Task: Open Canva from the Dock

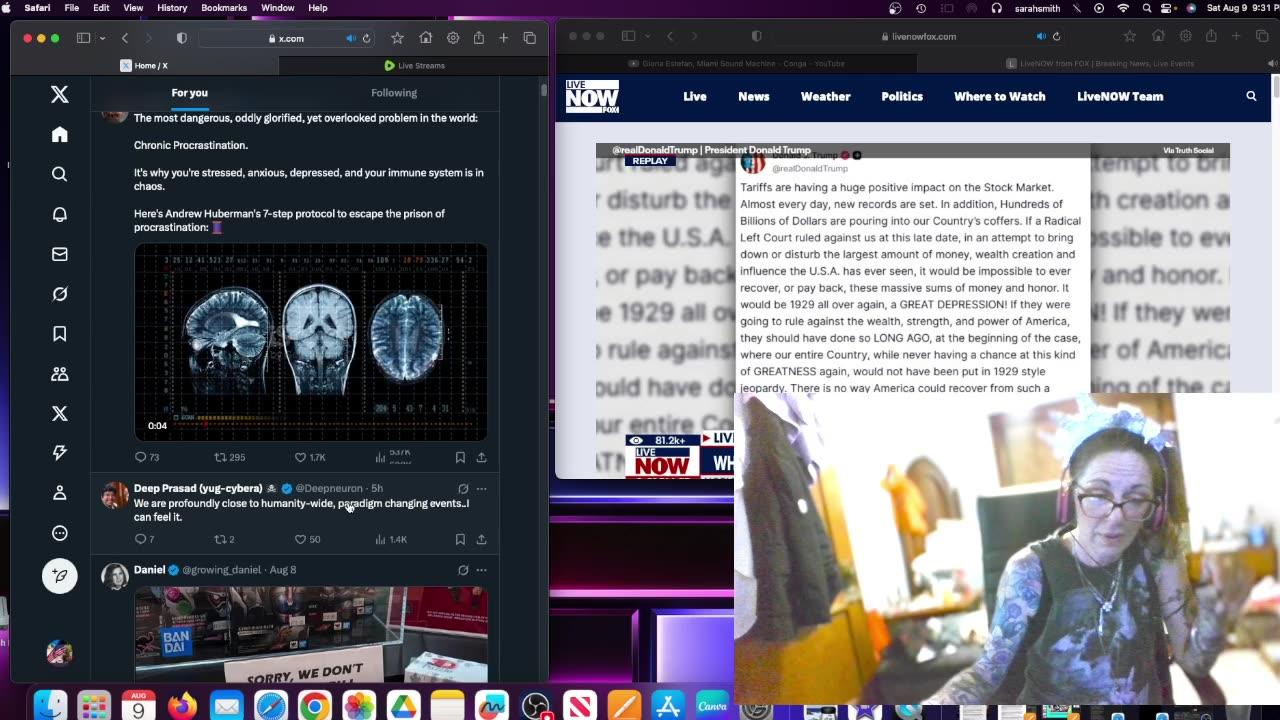Action: click(712, 706)
